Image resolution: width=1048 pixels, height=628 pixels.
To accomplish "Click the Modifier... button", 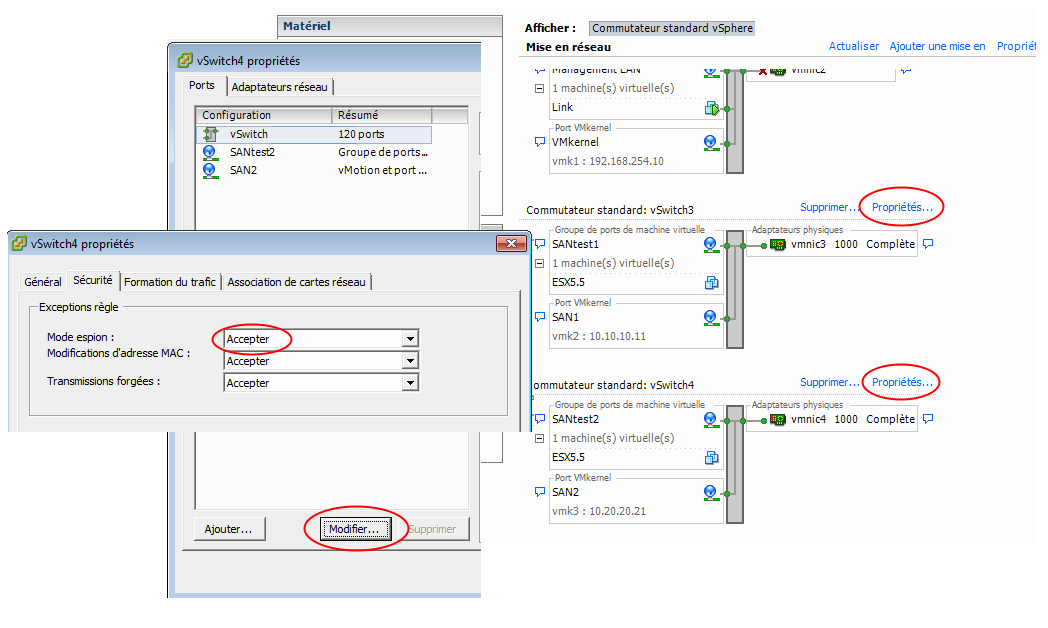I will [354, 529].
